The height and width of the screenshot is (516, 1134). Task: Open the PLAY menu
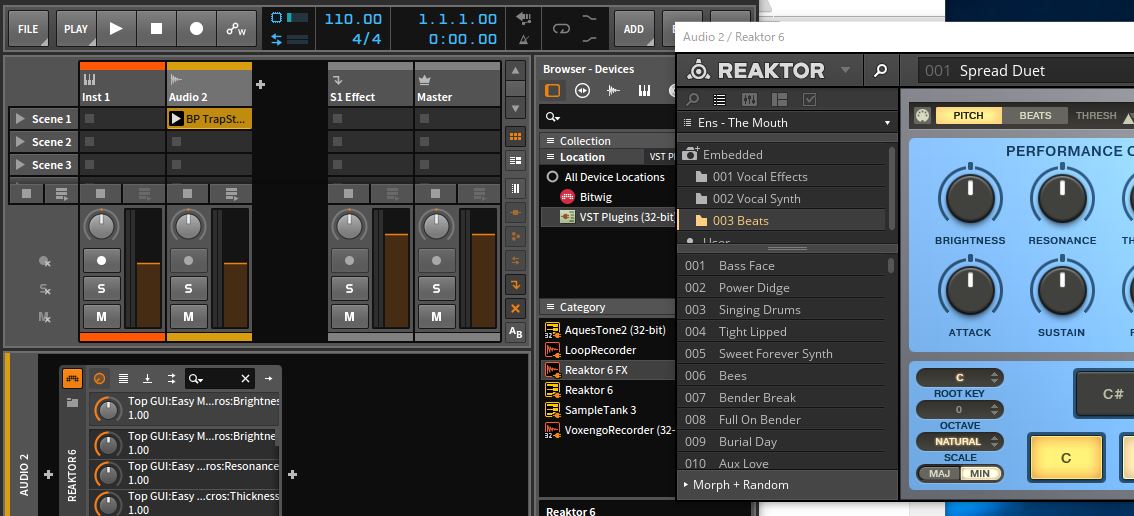click(x=76, y=29)
